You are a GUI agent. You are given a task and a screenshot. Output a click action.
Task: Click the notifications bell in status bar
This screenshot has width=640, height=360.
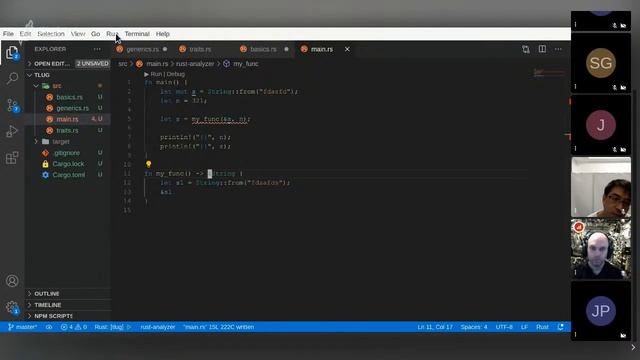[561, 327]
